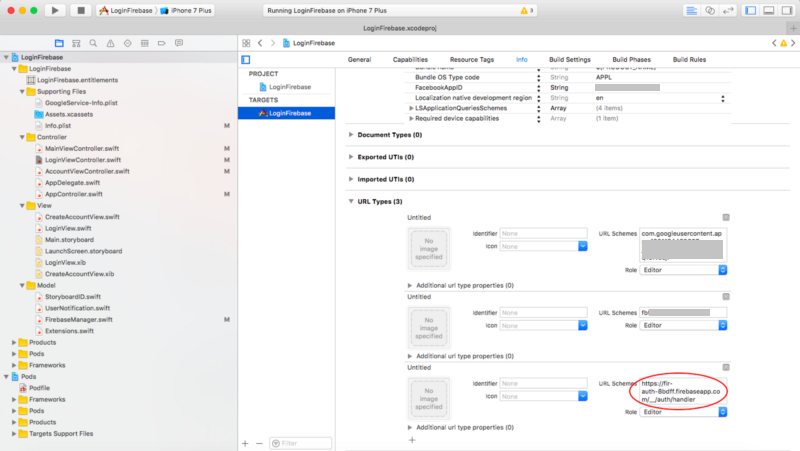
Task: Select the LoginFirebase target
Action: 286,113
